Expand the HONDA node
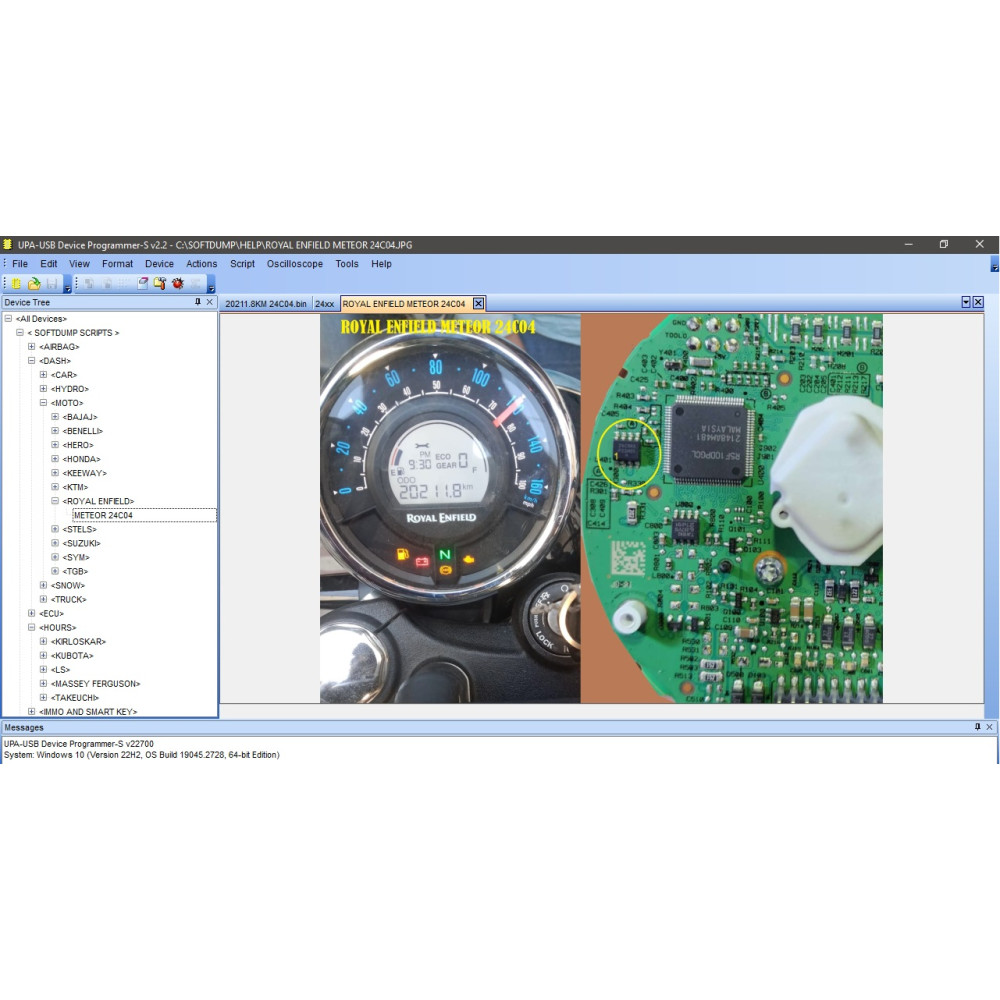The height and width of the screenshot is (1000, 1000). (55, 459)
